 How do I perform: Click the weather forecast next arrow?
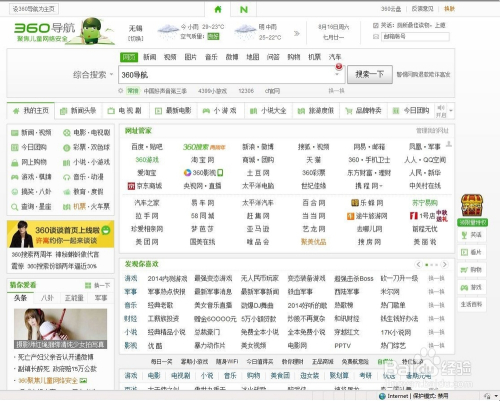point(296,33)
